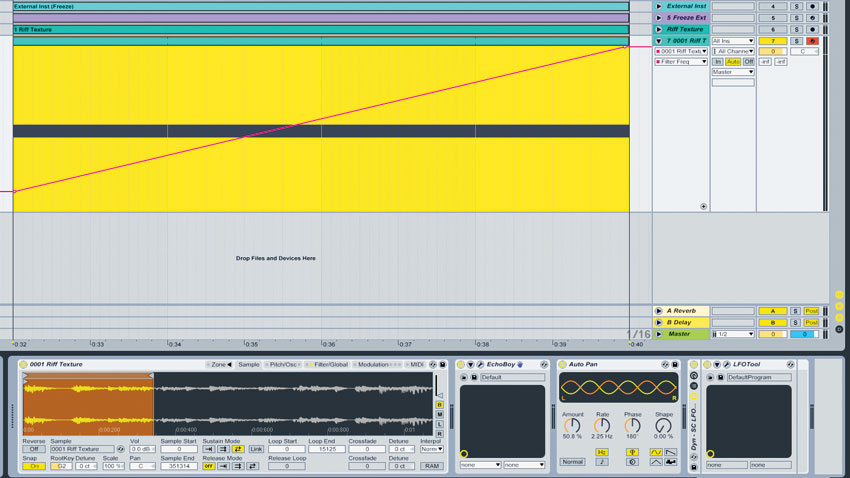Toggle the 0001 Riff Texture device on/off

(23, 365)
